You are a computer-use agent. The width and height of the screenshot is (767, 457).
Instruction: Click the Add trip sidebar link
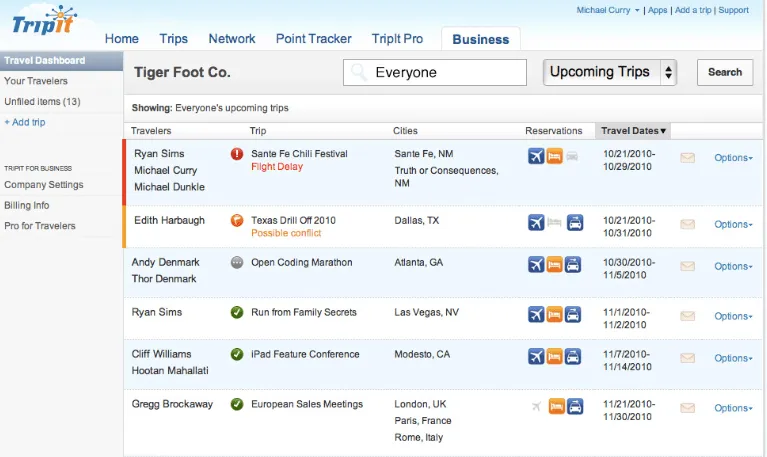pos(25,122)
